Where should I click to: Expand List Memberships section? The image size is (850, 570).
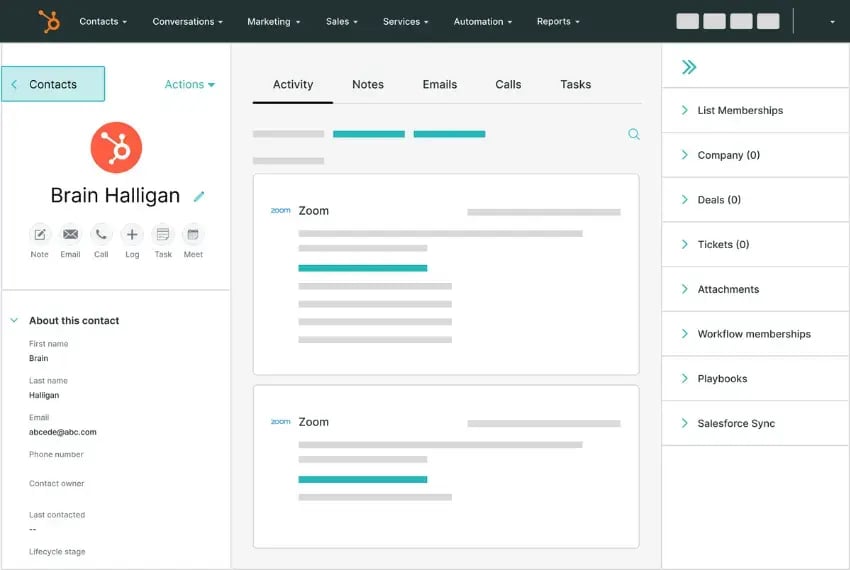coord(755,111)
